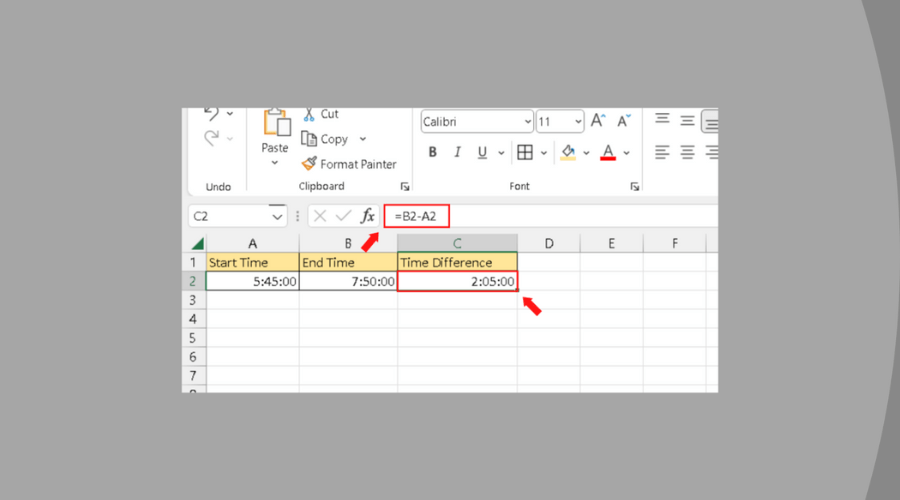The image size is (900, 500).
Task: Expand the Paste options arrow
Action: point(275,163)
